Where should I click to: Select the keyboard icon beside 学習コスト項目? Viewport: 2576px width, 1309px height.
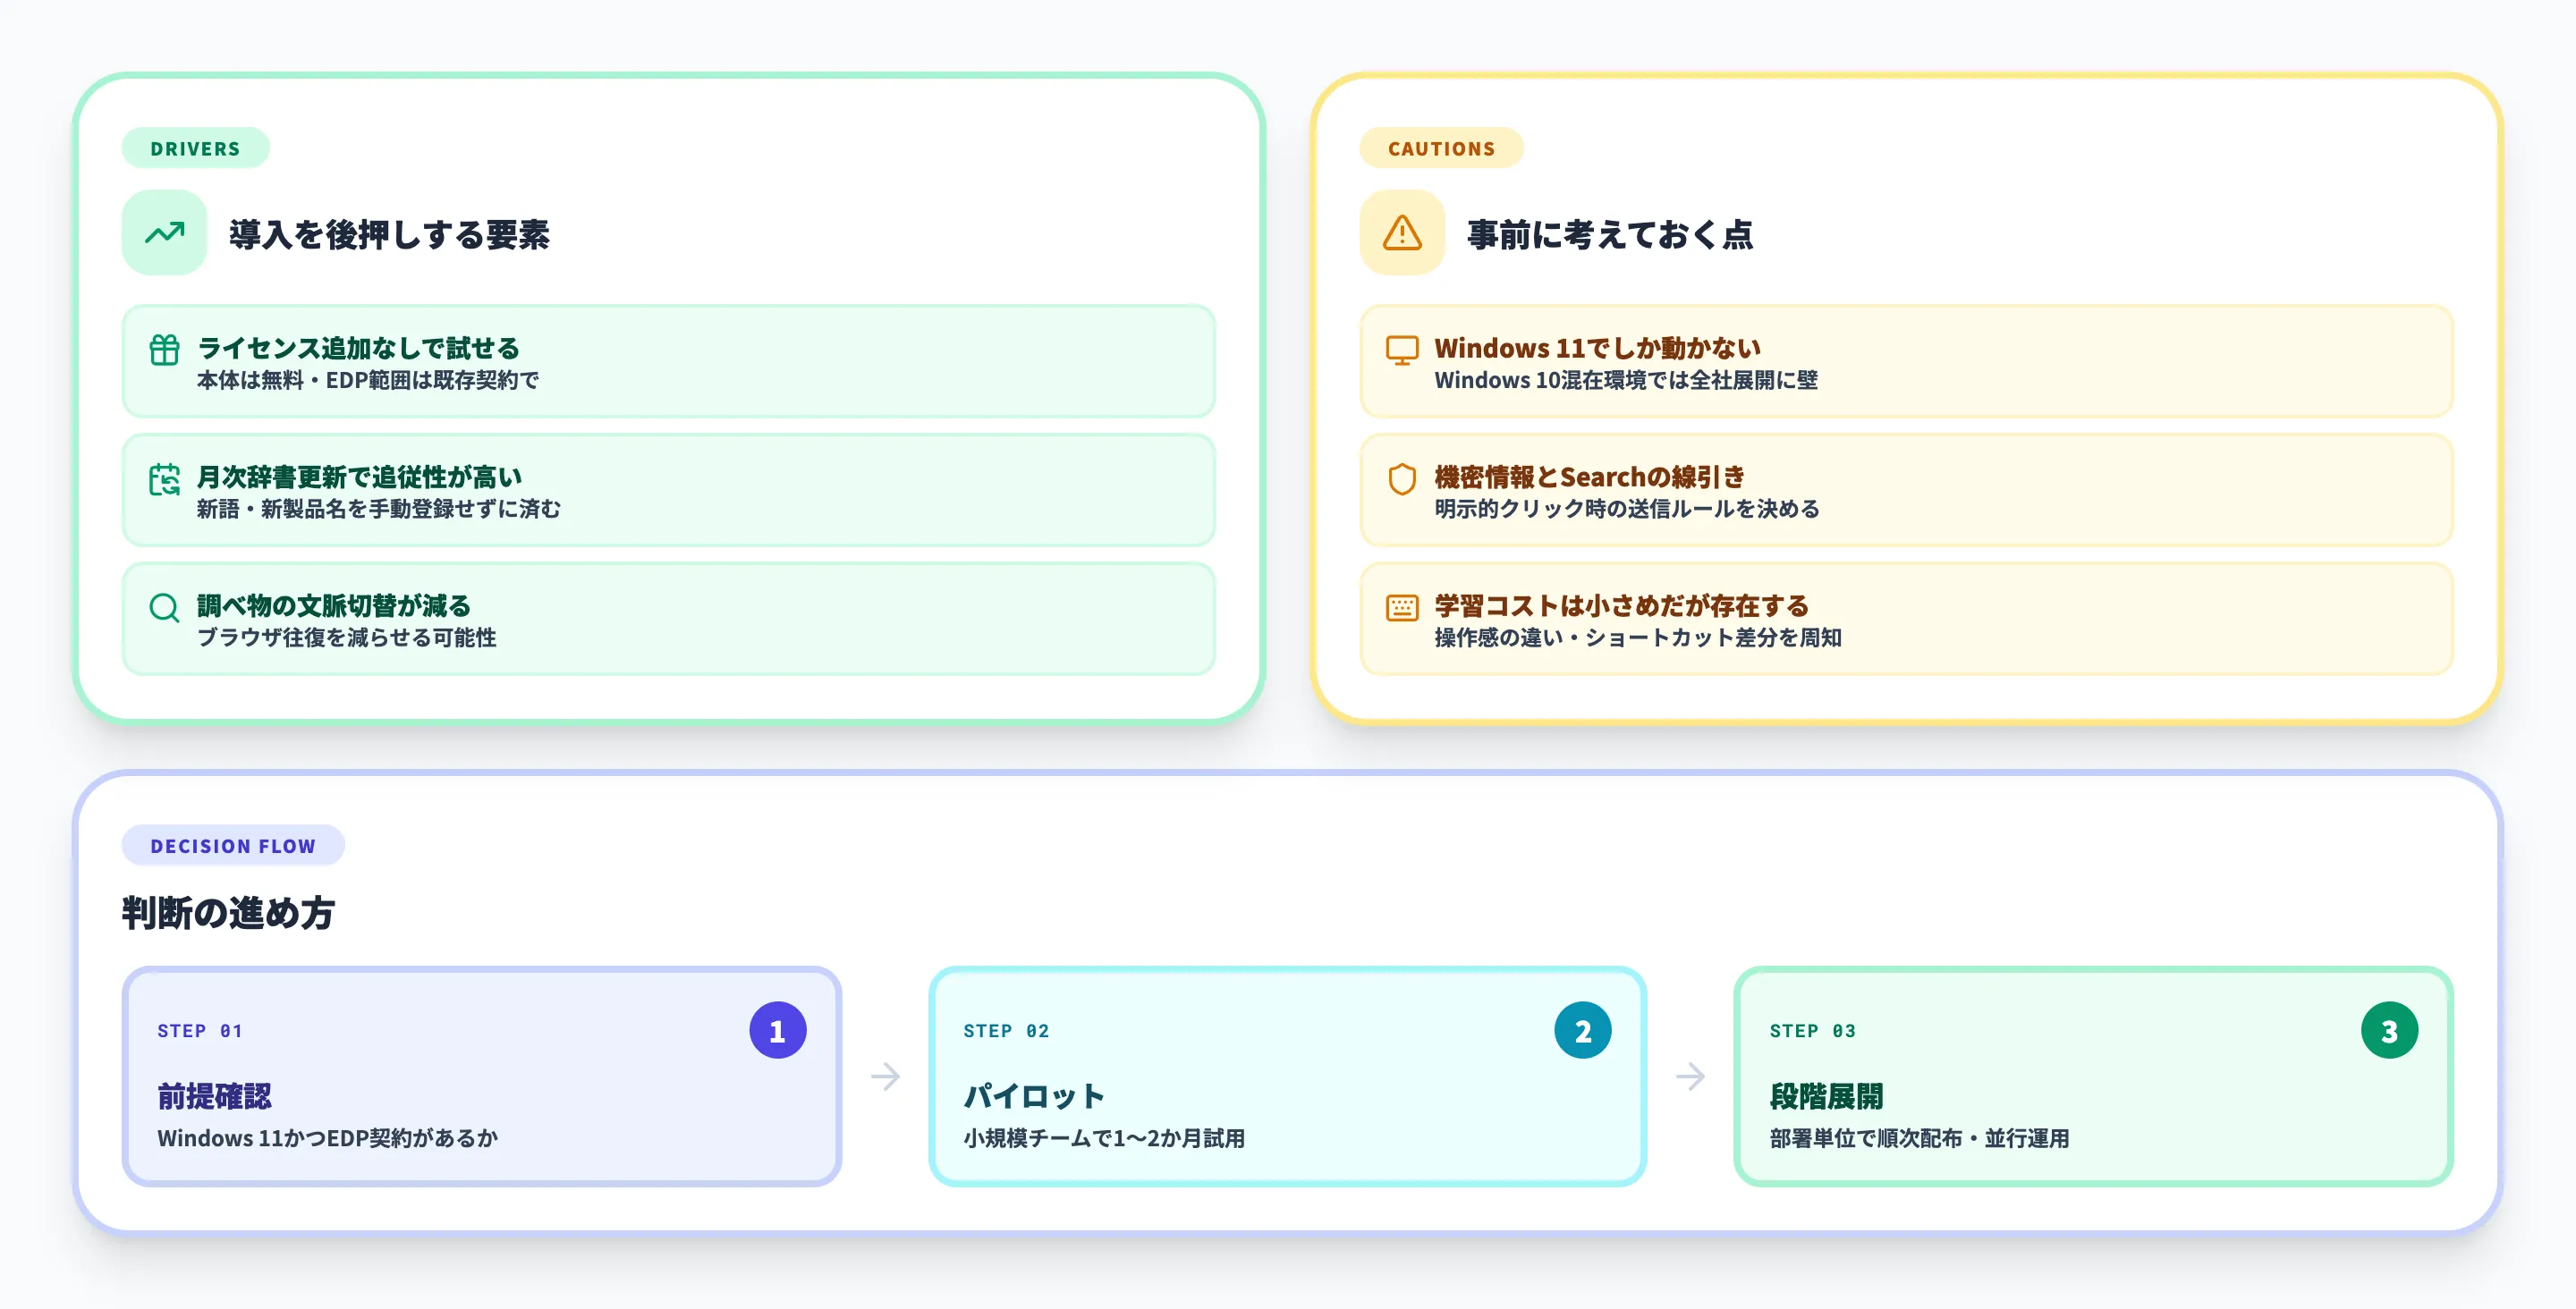1402,608
